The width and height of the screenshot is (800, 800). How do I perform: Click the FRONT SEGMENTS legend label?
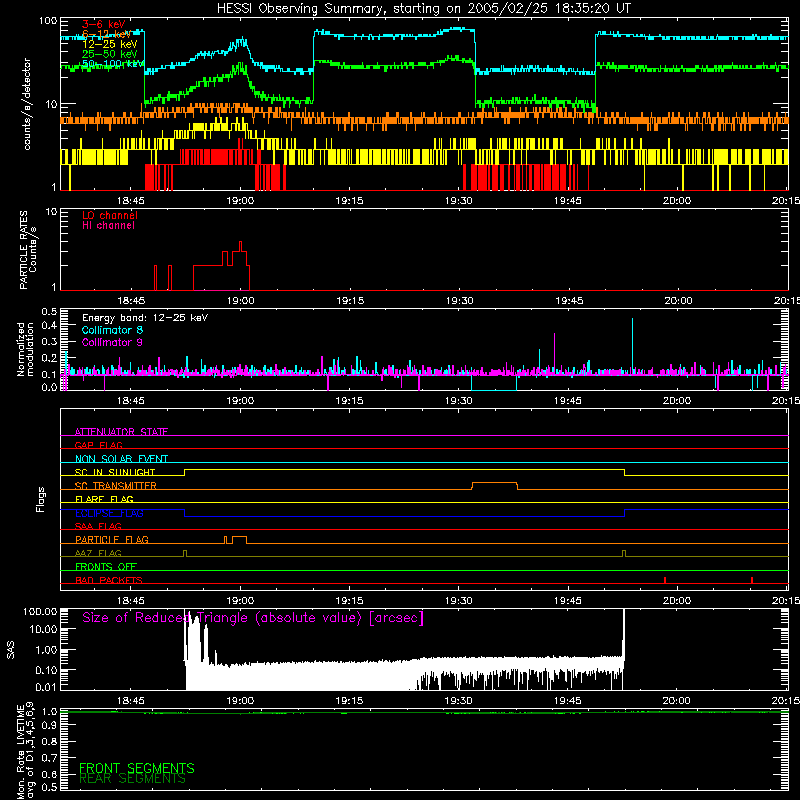pyautogui.click(x=137, y=768)
